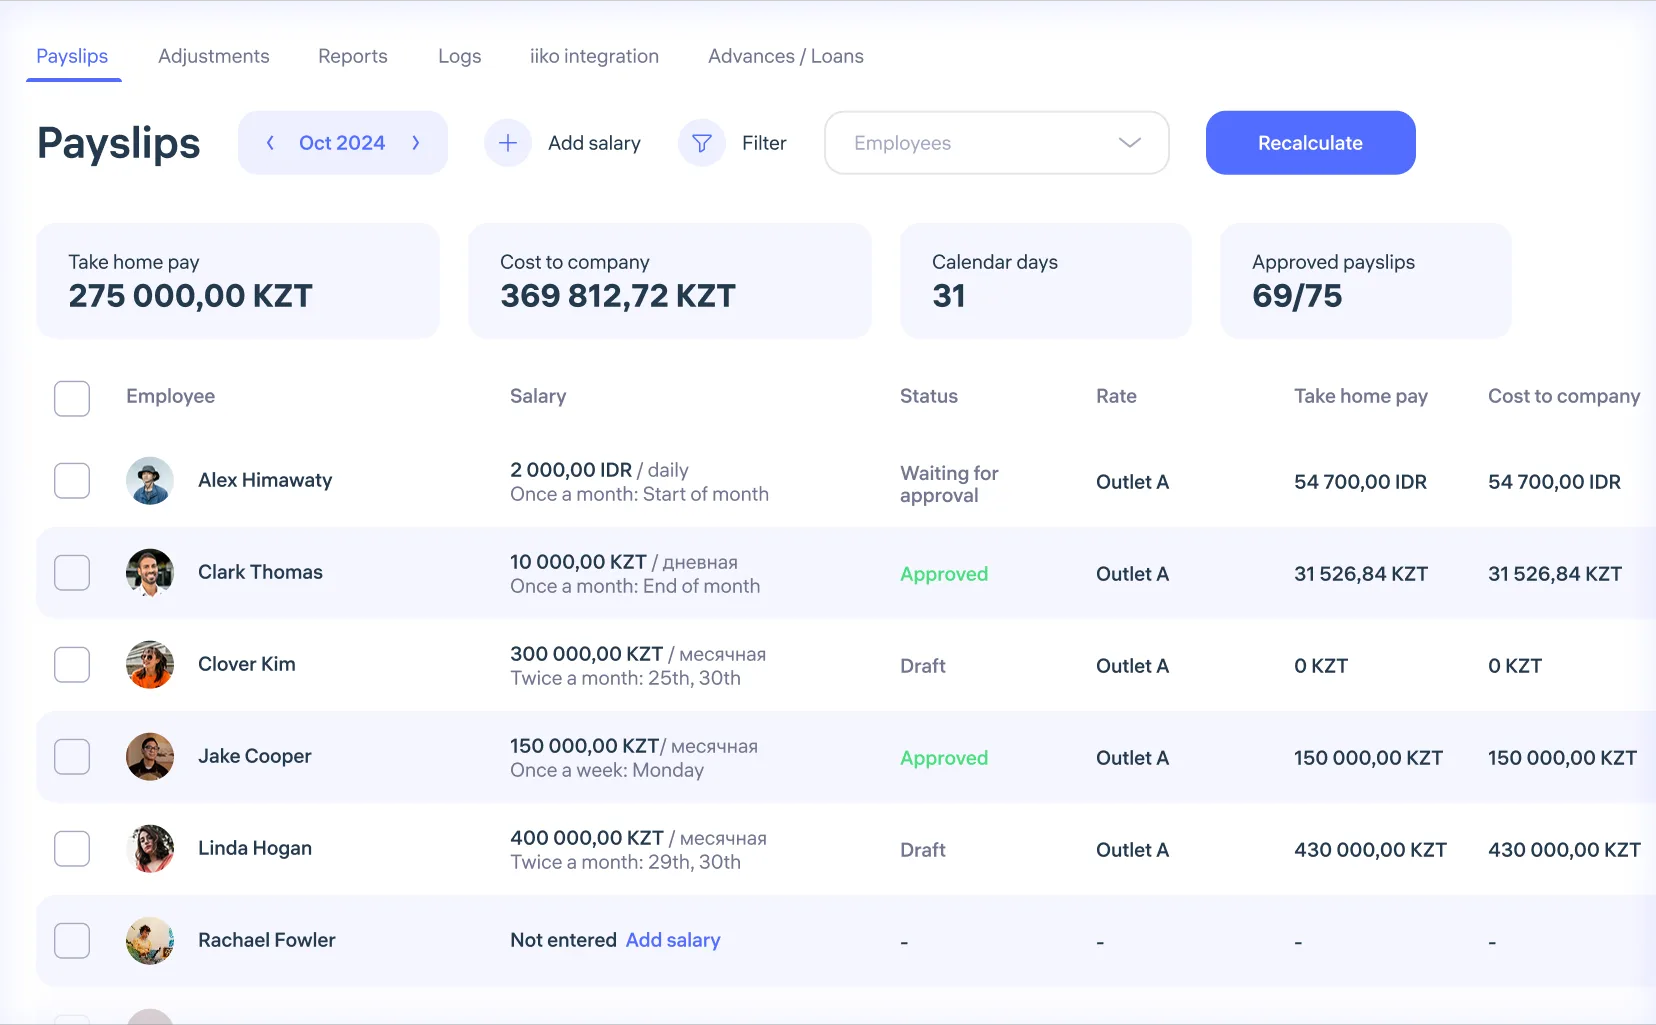Screen dimensions: 1656x1025
Task: Go to the Reports tab
Action: tap(353, 56)
